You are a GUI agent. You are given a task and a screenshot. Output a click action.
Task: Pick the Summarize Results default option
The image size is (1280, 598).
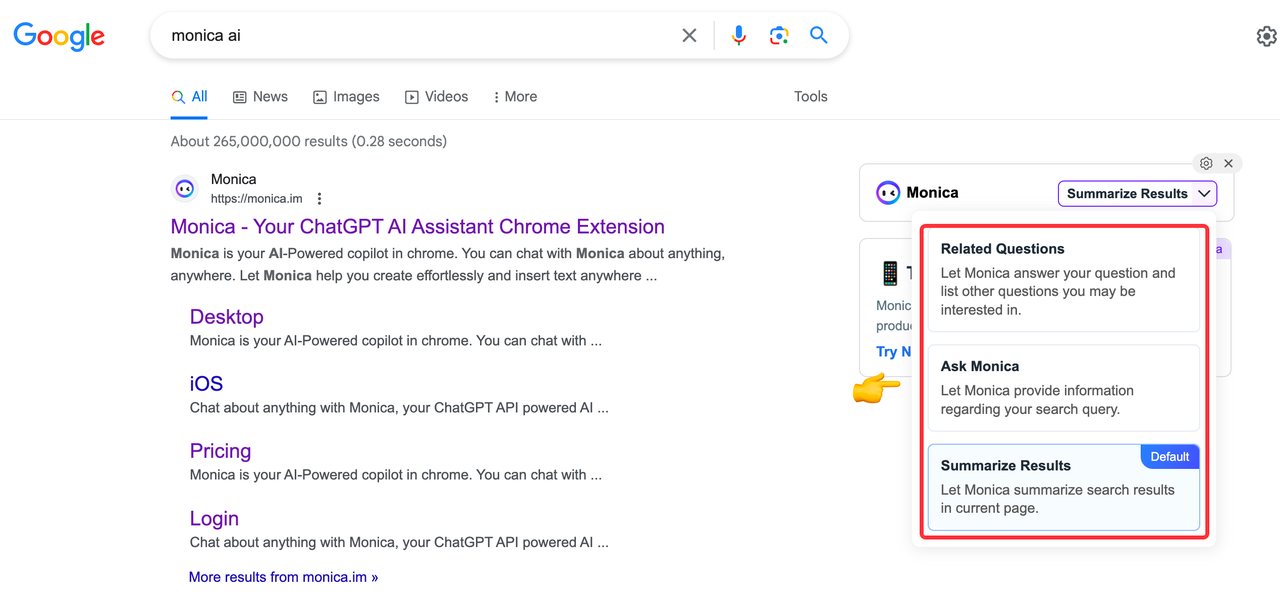tap(1064, 487)
